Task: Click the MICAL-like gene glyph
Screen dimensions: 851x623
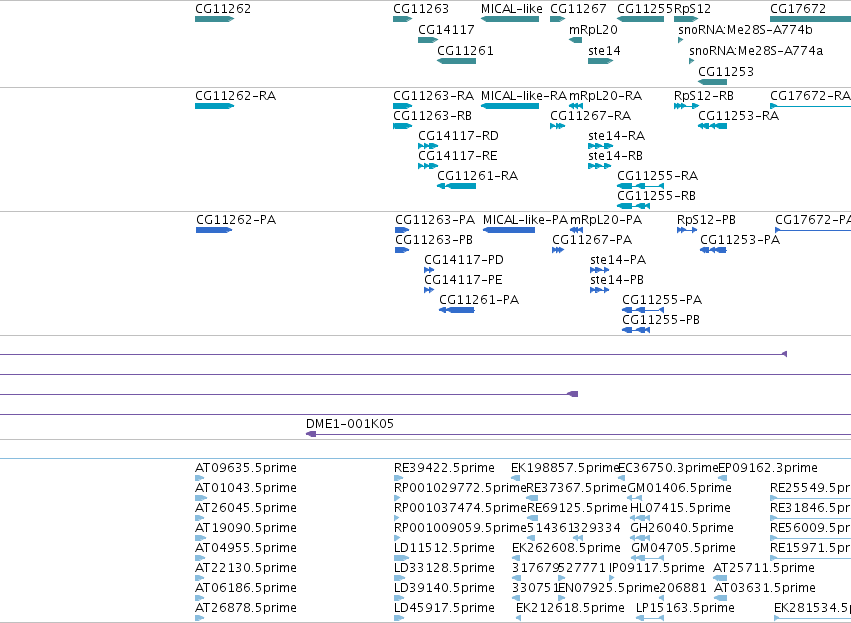Action: click(x=510, y=19)
